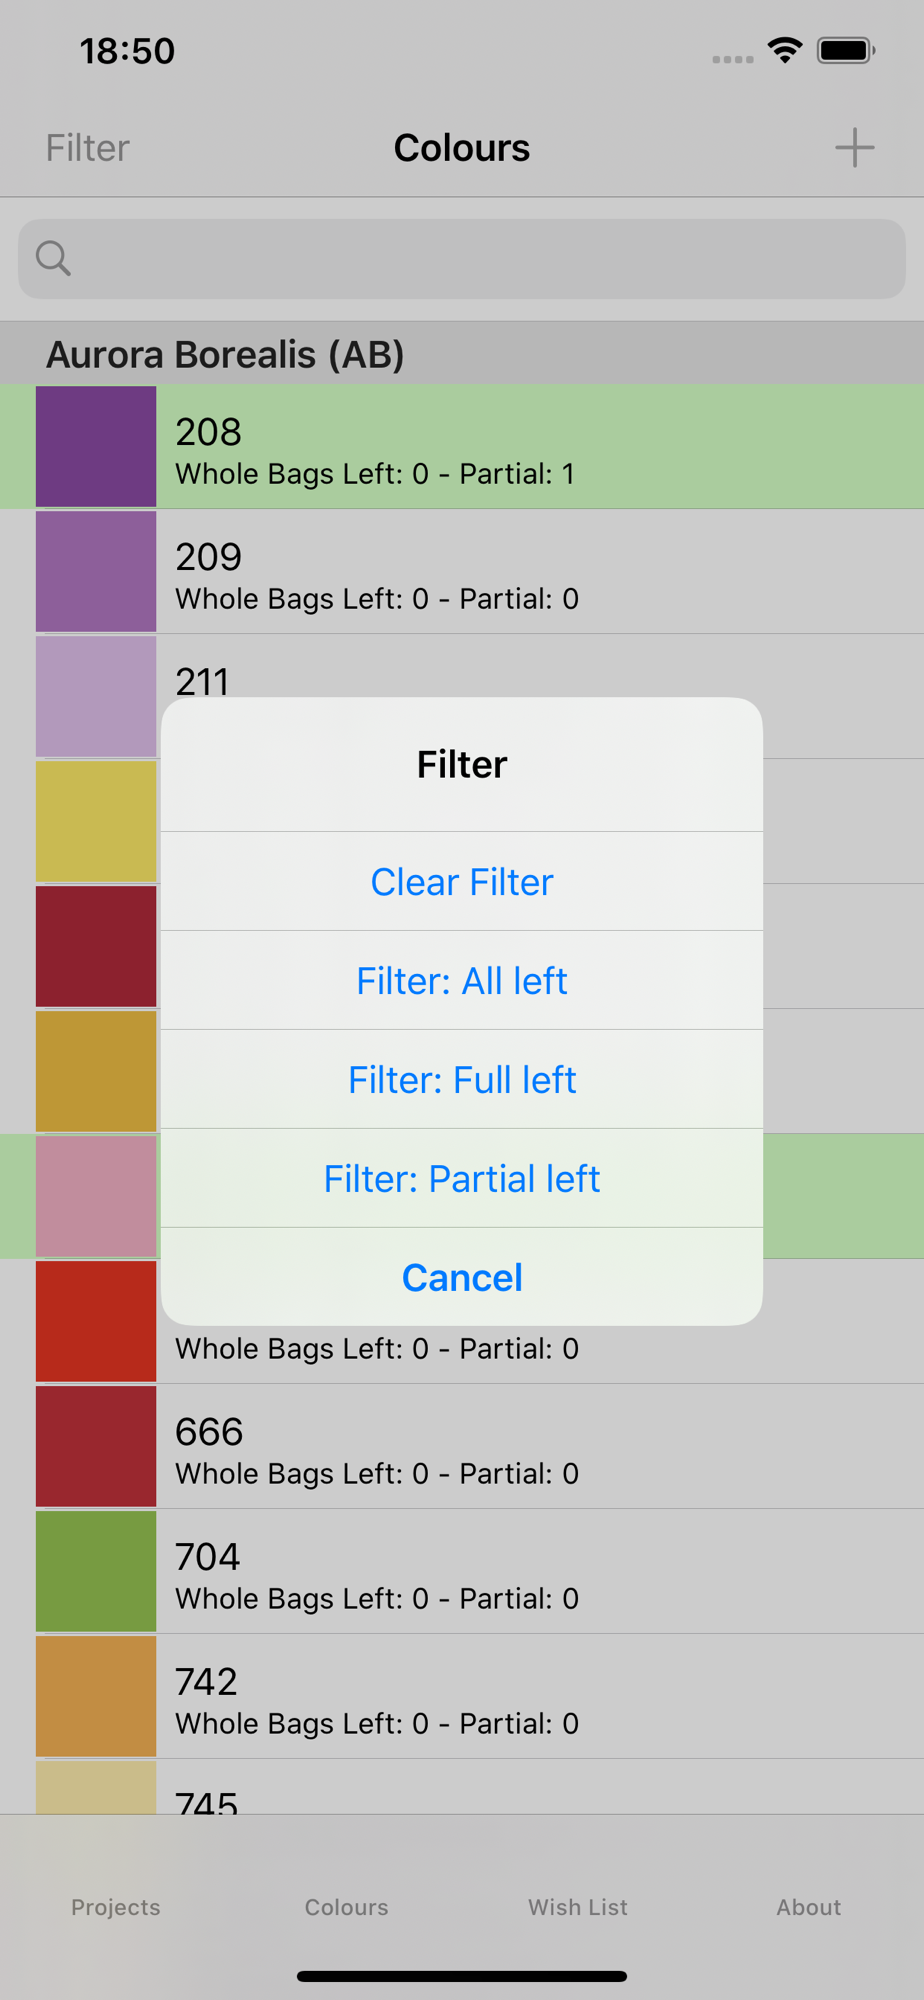Cancel the Filter dialog

pyautogui.click(x=462, y=1278)
